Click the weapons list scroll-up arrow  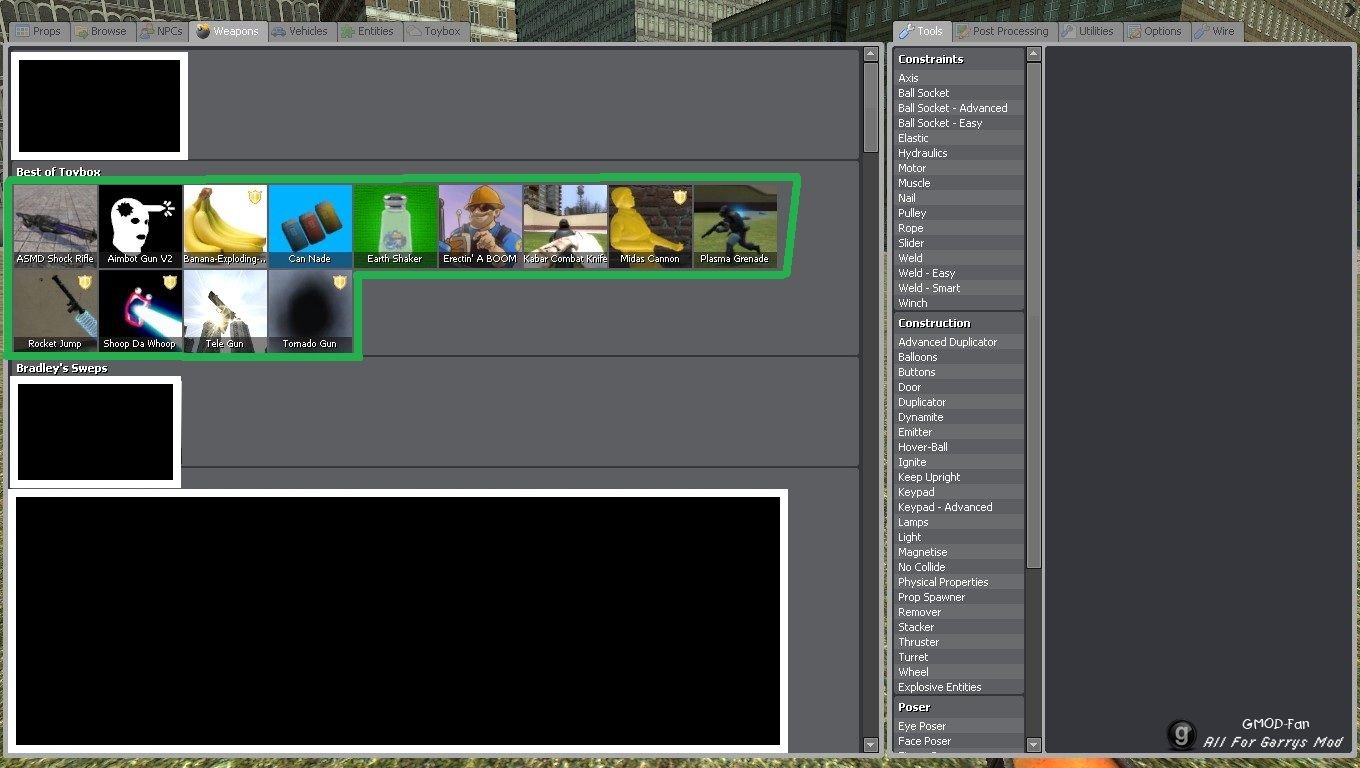click(870, 54)
